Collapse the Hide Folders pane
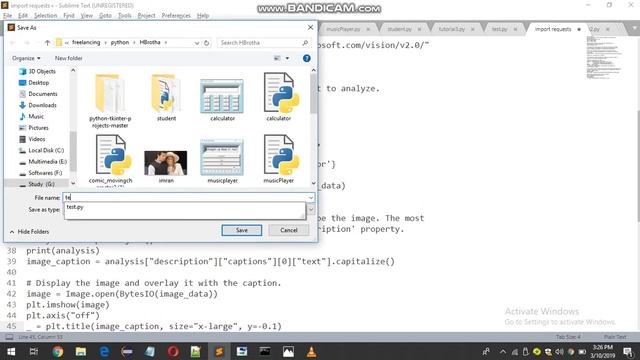This screenshot has height=360, width=640. click(x=29, y=231)
